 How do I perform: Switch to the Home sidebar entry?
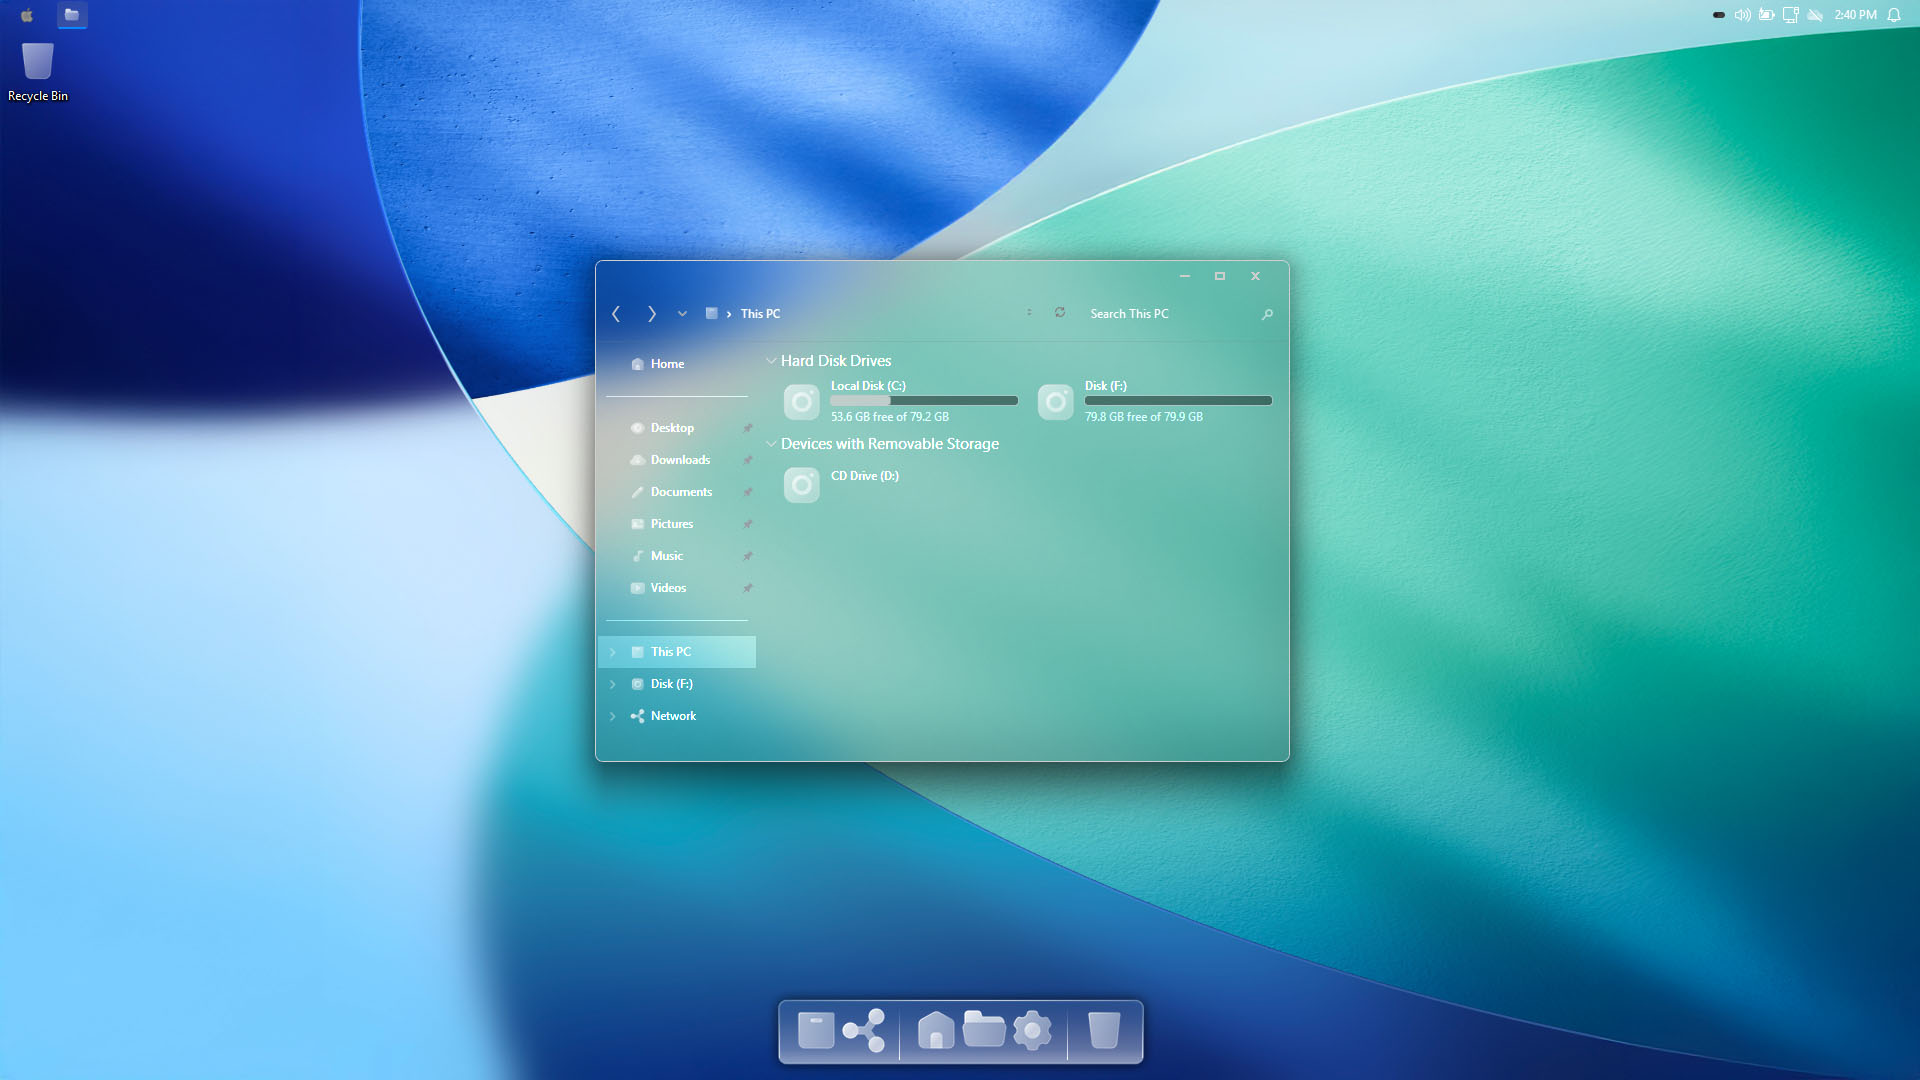[668, 364]
